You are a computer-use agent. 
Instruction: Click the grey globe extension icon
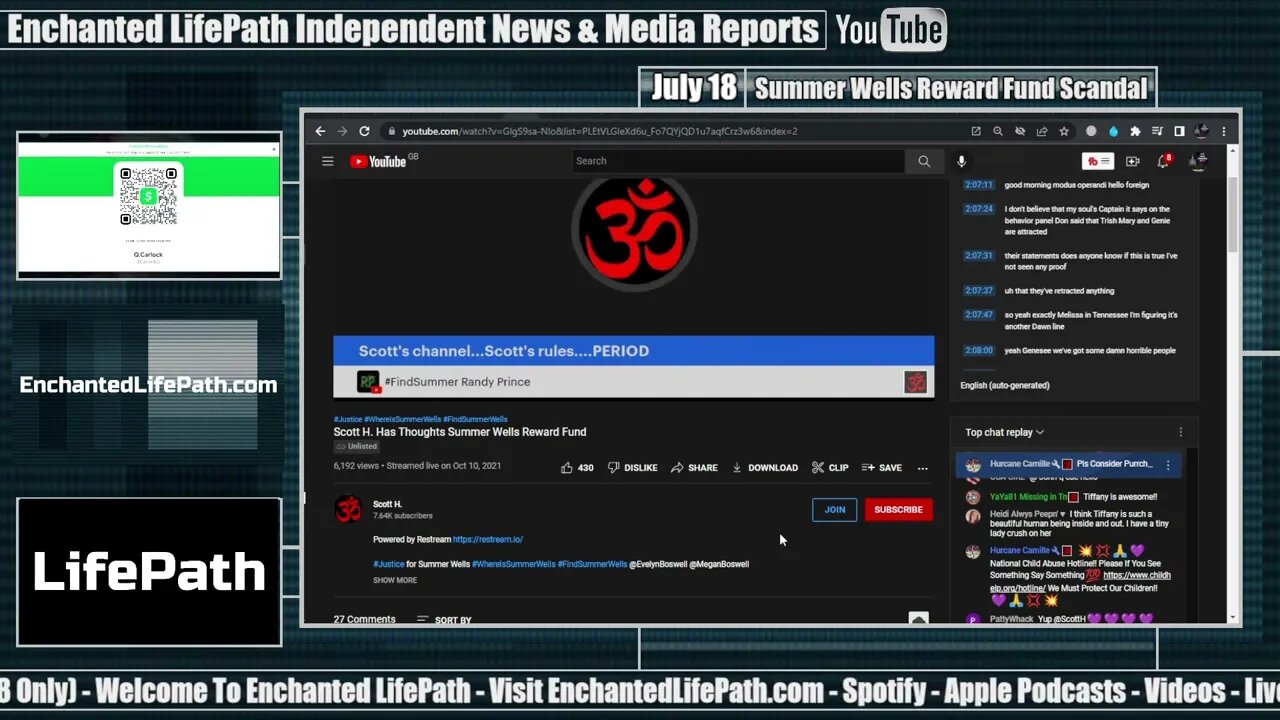point(1091,131)
